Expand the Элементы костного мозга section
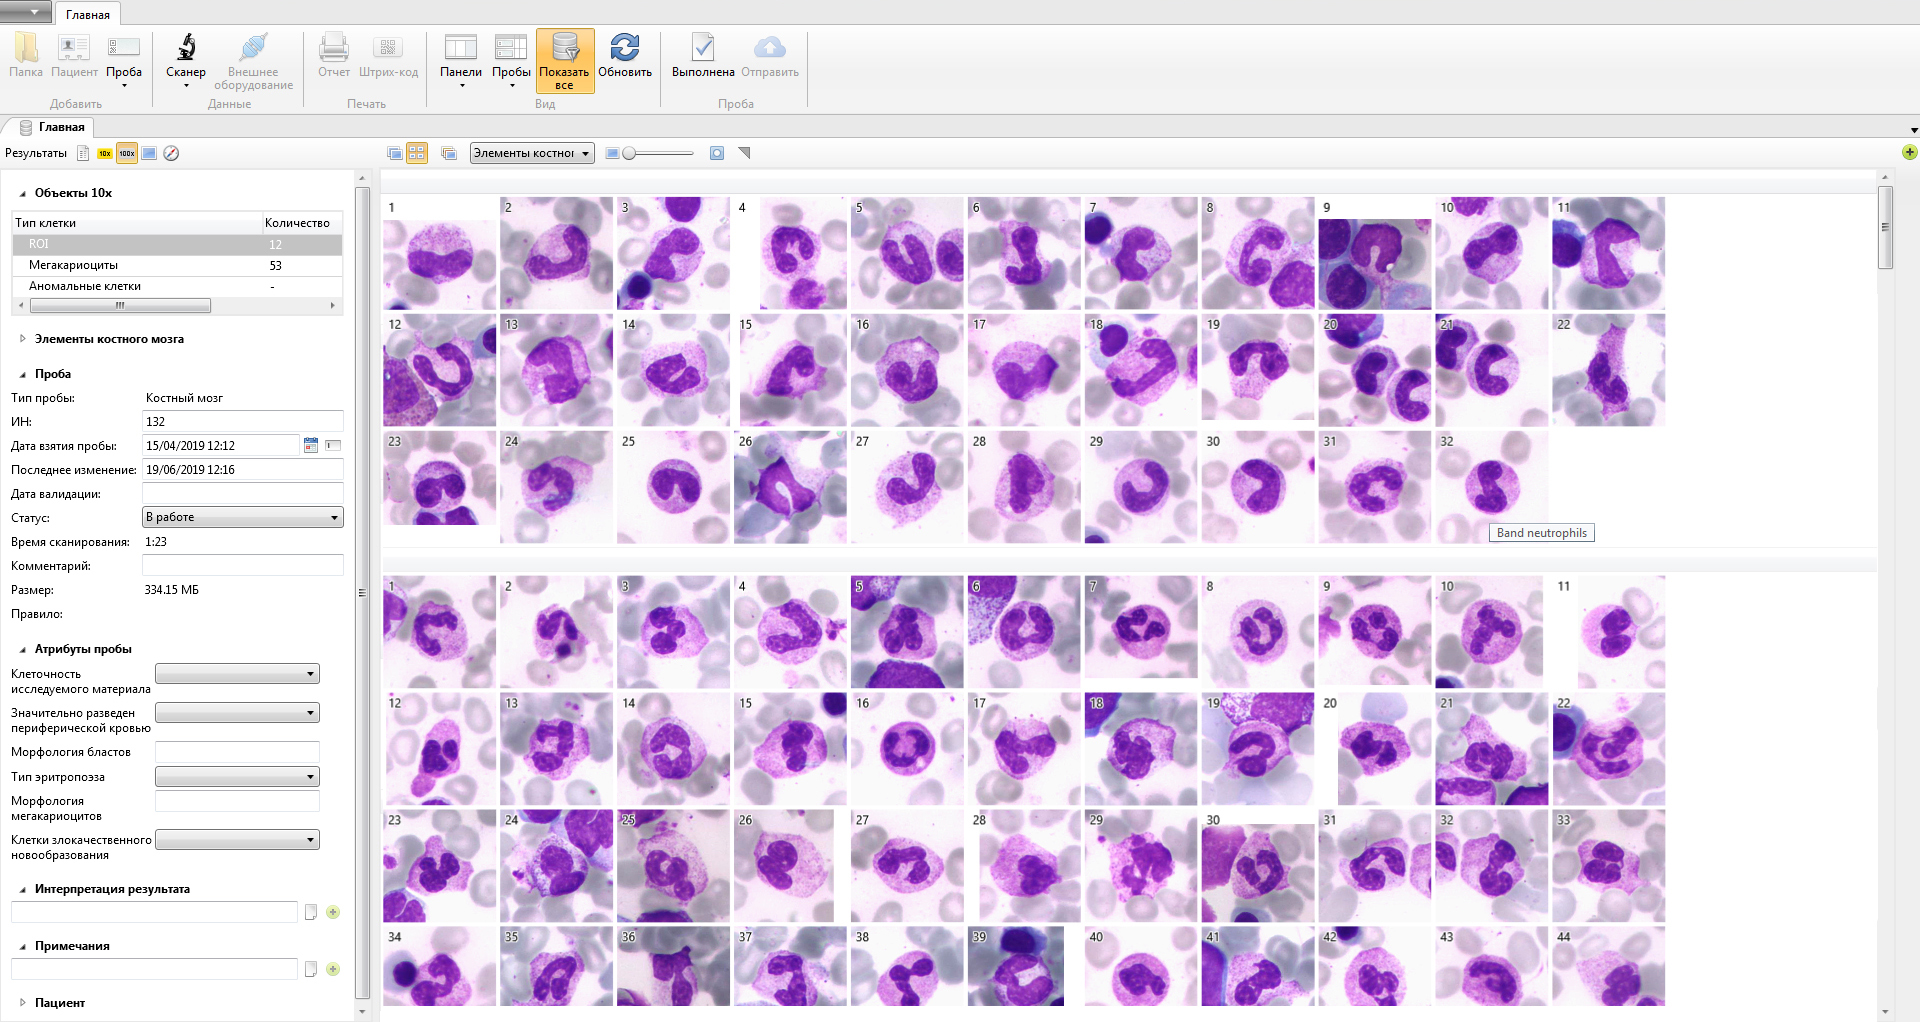The height and width of the screenshot is (1022, 1922). click(x=23, y=339)
